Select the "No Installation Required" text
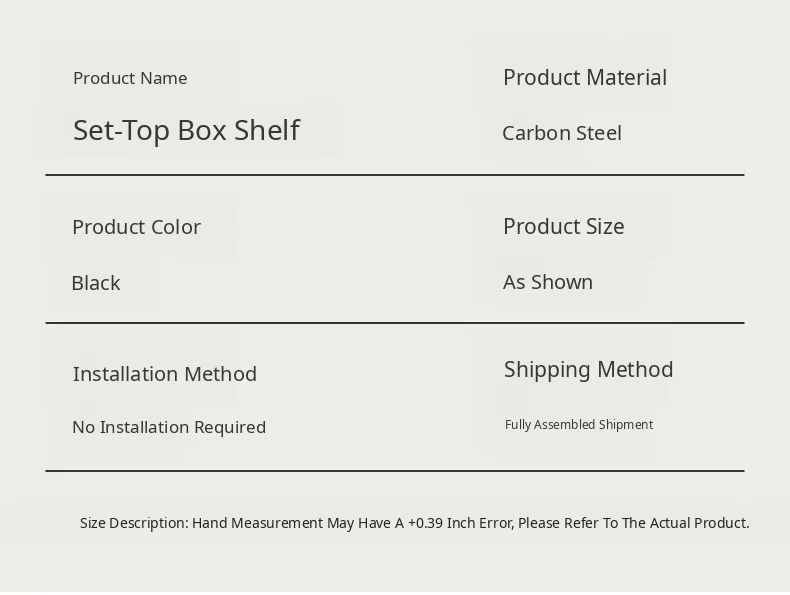The image size is (790, 595). (169, 427)
